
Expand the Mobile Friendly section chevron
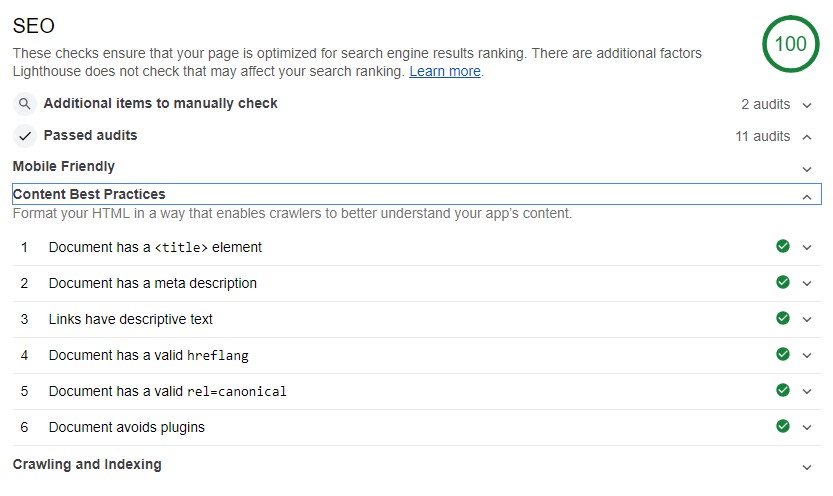click(807, 169)
